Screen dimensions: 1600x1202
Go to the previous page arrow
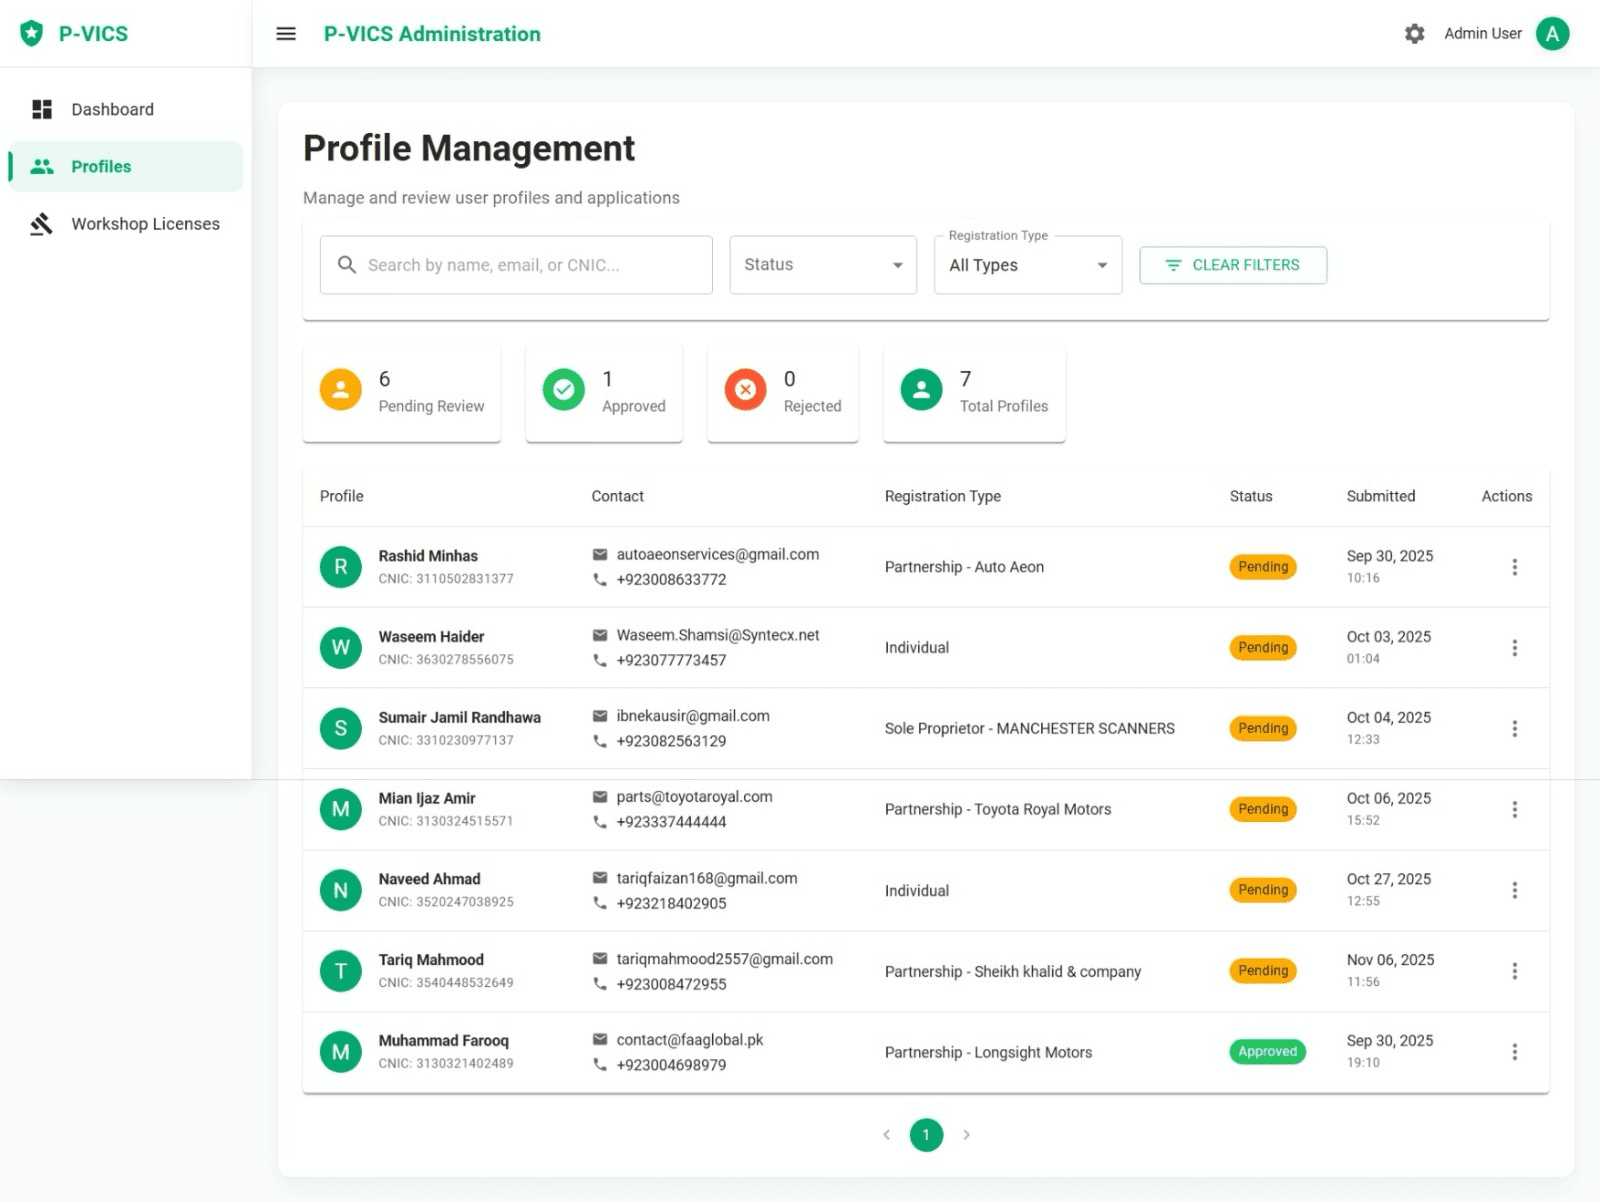[886, 1135]
